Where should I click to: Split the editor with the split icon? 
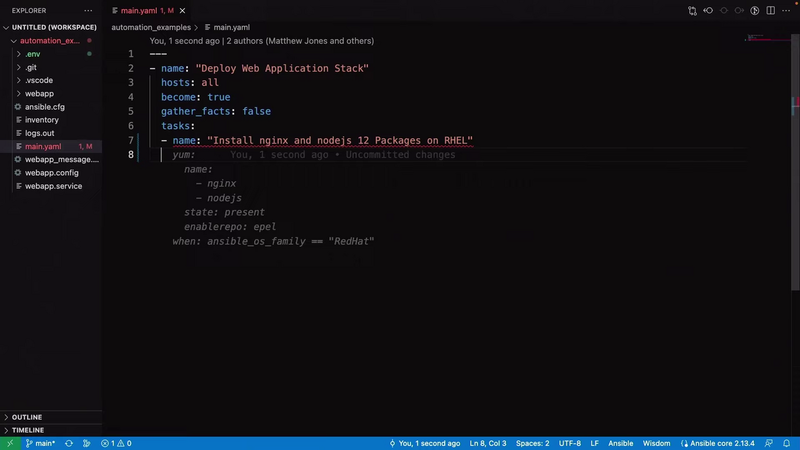[770, 10]
